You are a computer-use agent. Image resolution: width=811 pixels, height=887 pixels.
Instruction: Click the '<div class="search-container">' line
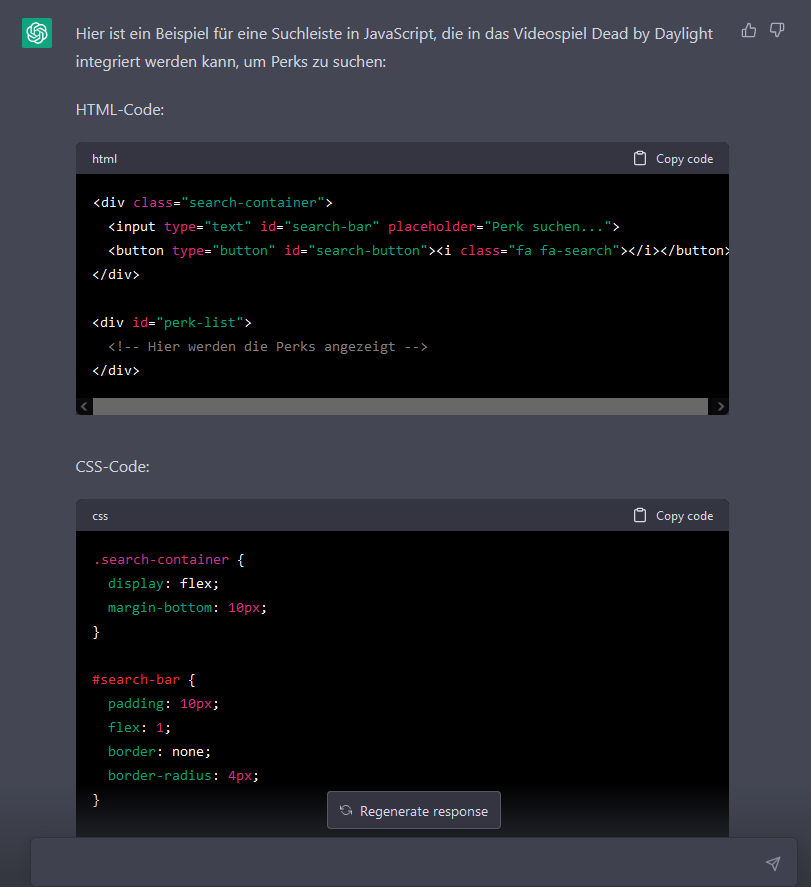pyautogui.click(x=213, y=203)
